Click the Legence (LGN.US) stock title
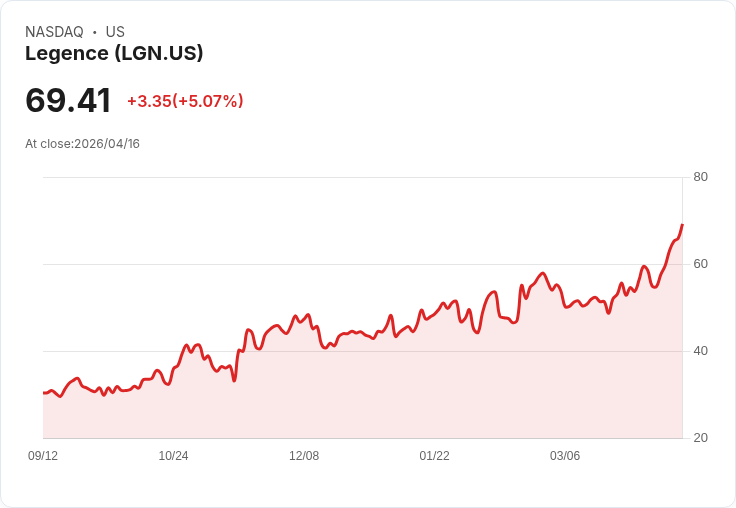736x508 pixels. (114, 53)
